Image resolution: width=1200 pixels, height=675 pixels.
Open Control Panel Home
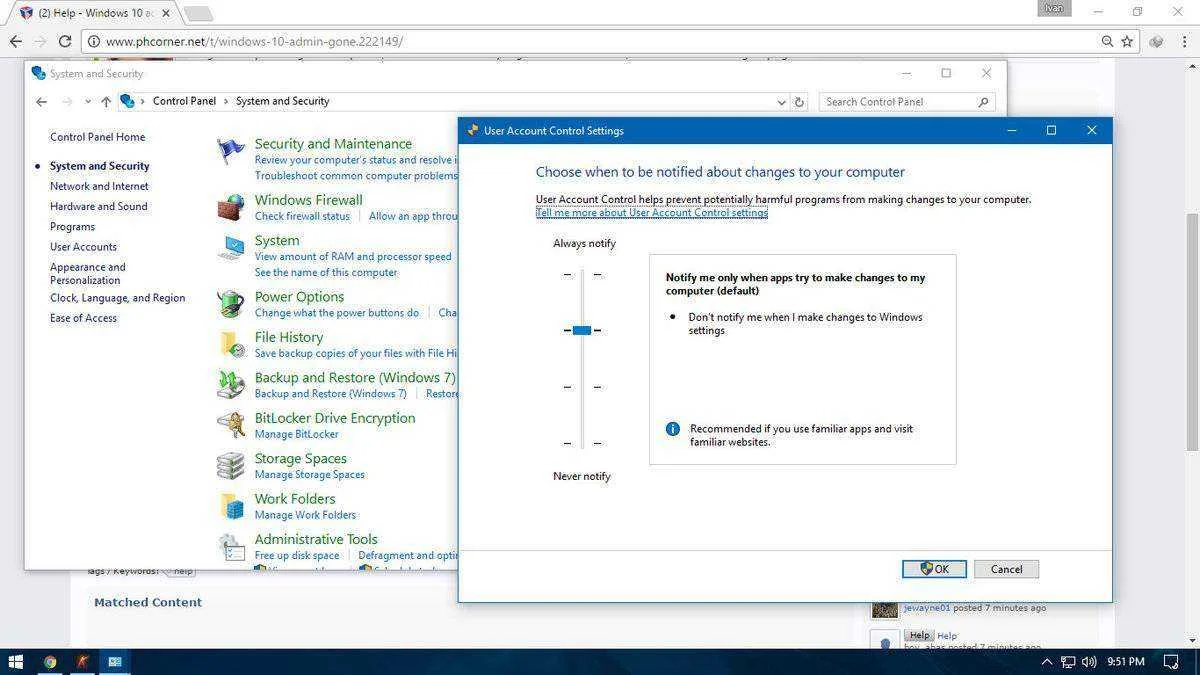click(x=97, y=137)
